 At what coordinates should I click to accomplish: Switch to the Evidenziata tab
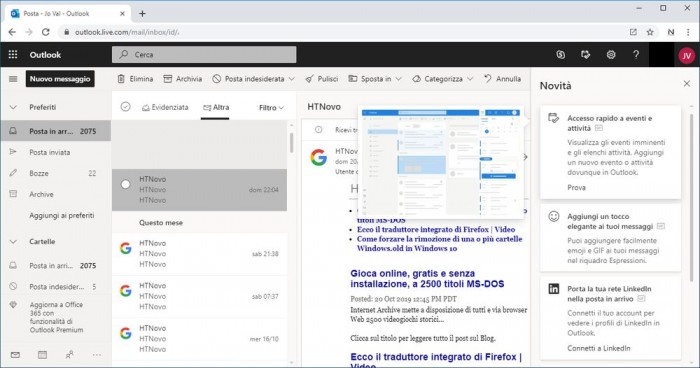point(165,107)
